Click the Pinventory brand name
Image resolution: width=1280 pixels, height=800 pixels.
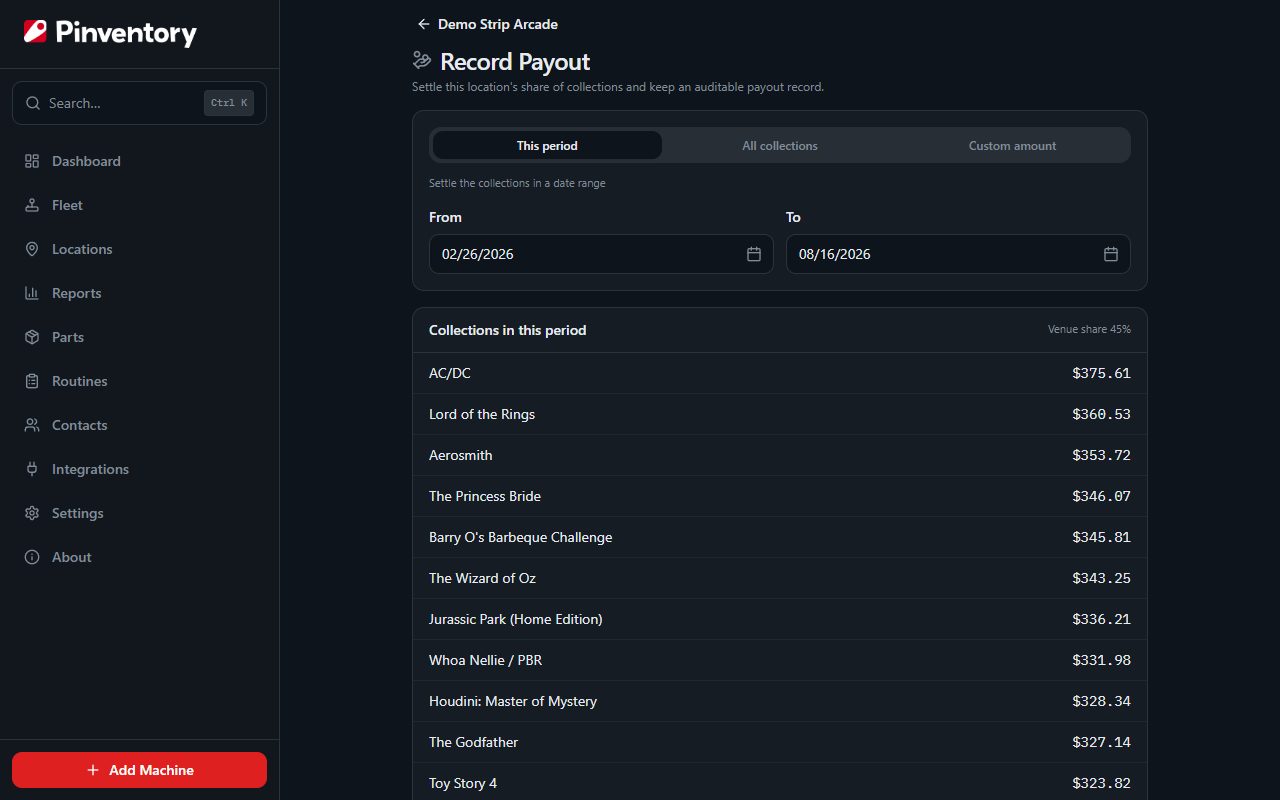(x=126, y=33)
